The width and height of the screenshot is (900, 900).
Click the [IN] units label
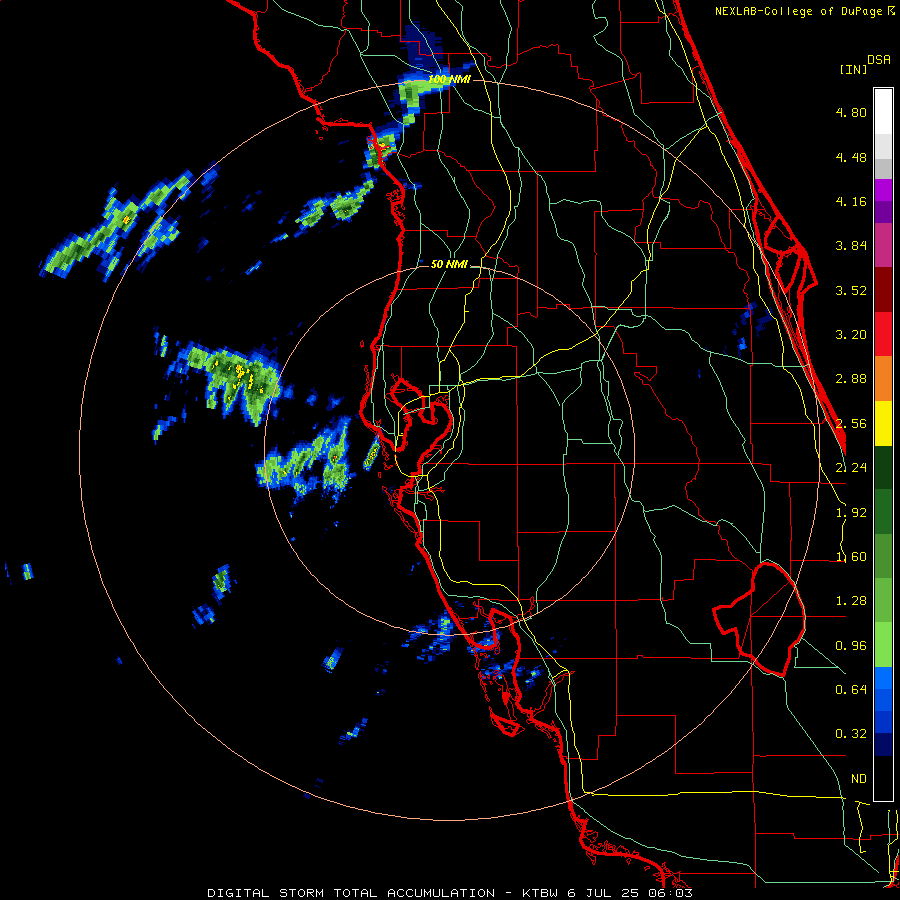(853, 69)
